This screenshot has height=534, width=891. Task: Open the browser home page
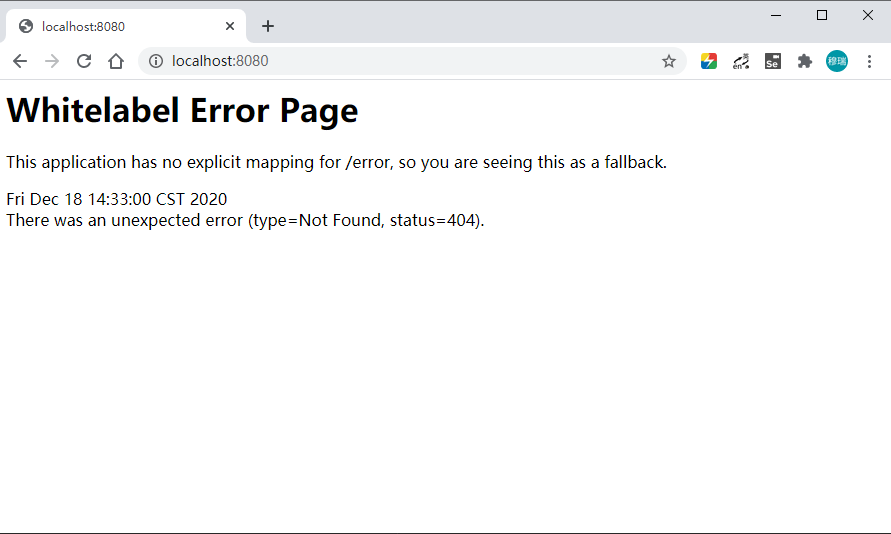tap(116, 61)
